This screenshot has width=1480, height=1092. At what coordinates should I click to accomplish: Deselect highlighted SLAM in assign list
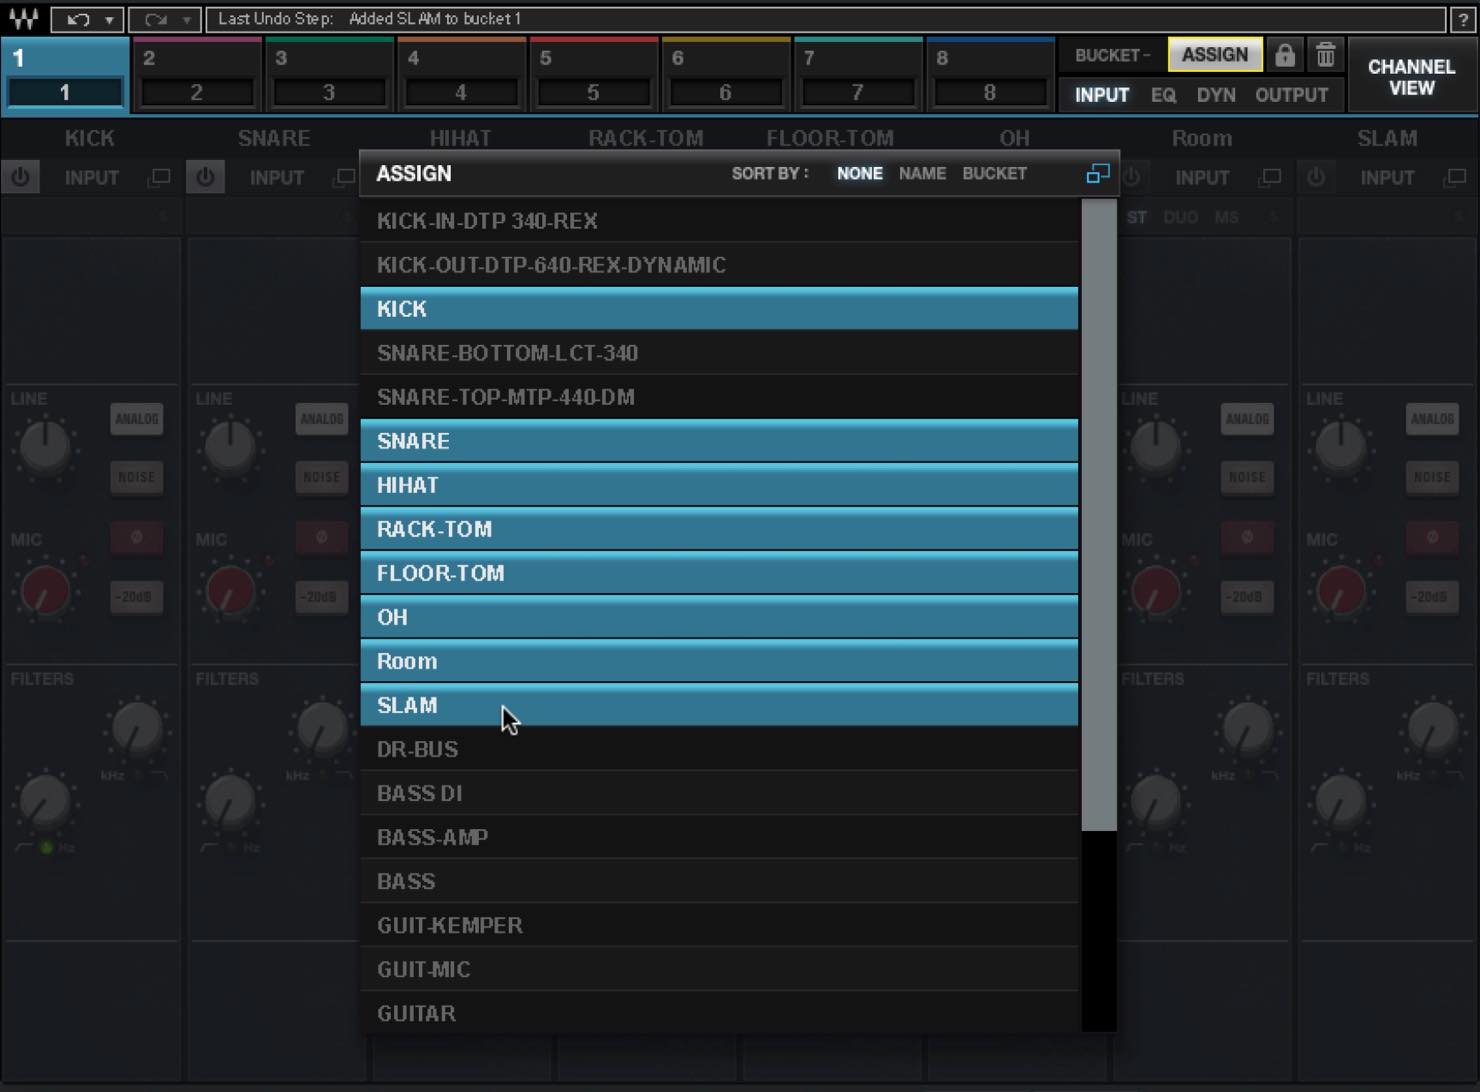[x=719, y=705]
